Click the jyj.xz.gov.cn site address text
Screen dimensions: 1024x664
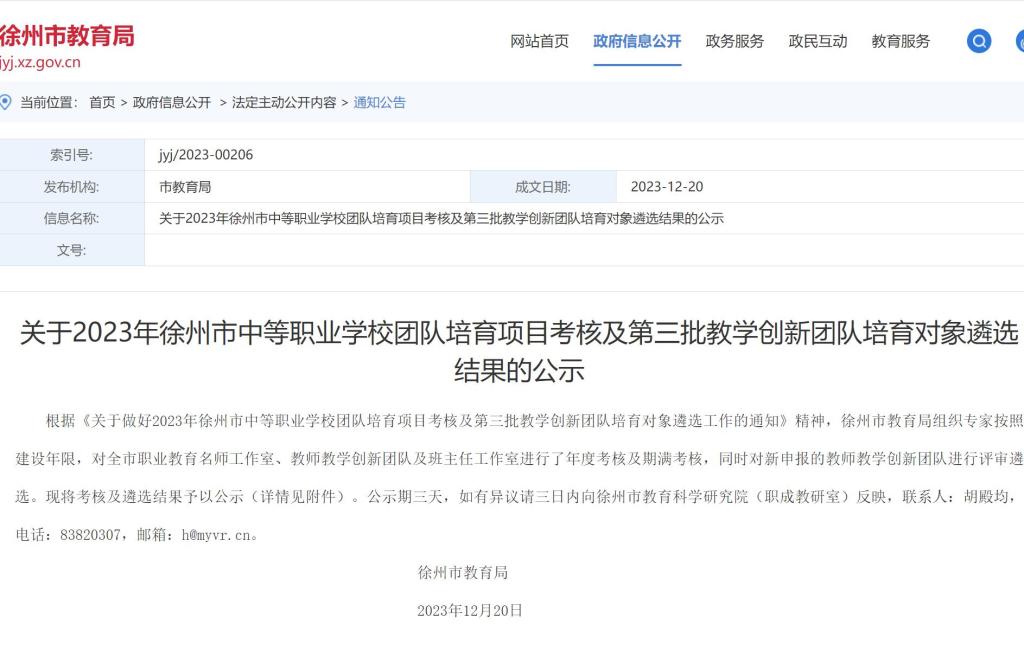[x=40, y=63]
